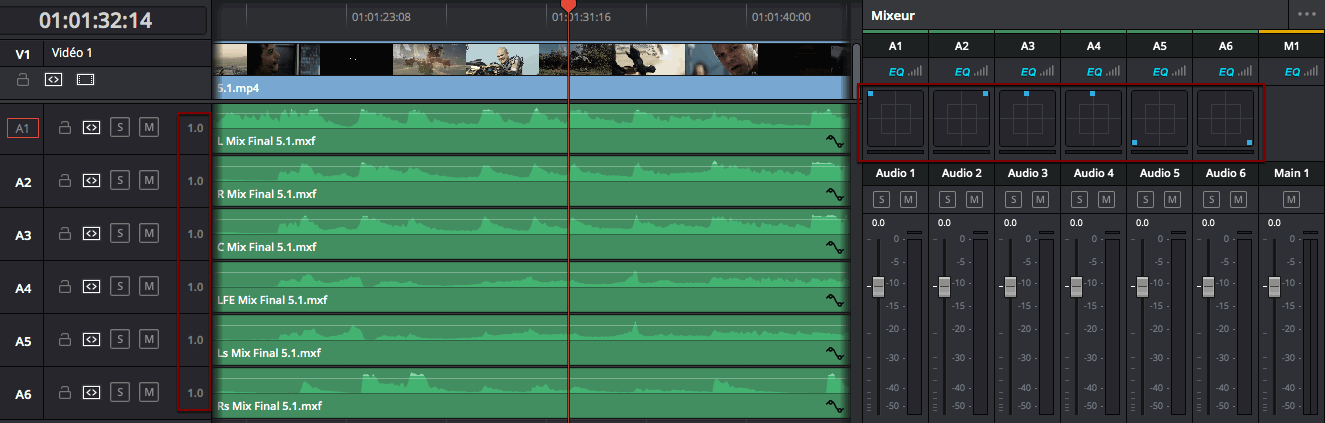Toggle auto track selector on V1
Image resolution: width=1325 pixels, height=423 pixels.
pyautogui.click(x=54, y=78)
